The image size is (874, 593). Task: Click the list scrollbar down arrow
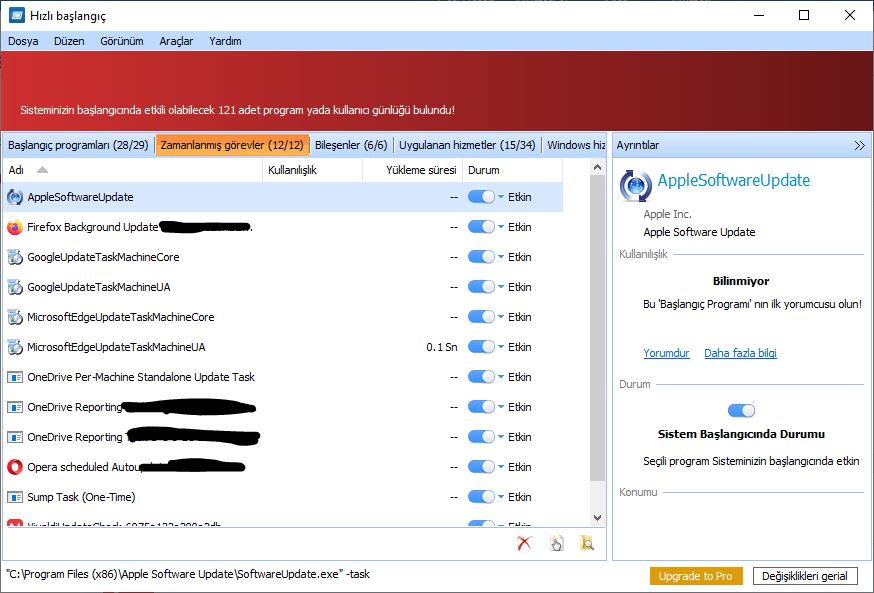coord(598,518)
